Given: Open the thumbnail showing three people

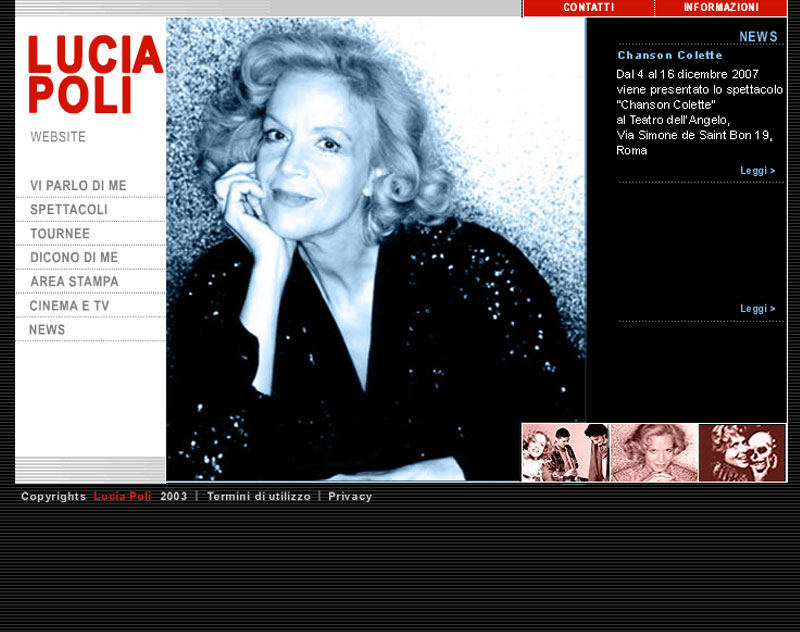Looking at the screenshot, I should click(565, 452).
